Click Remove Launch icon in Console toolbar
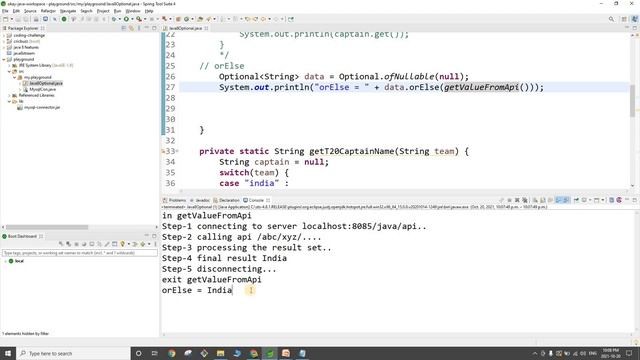Viewport: 640px width, 360px height. coord(517,200)
